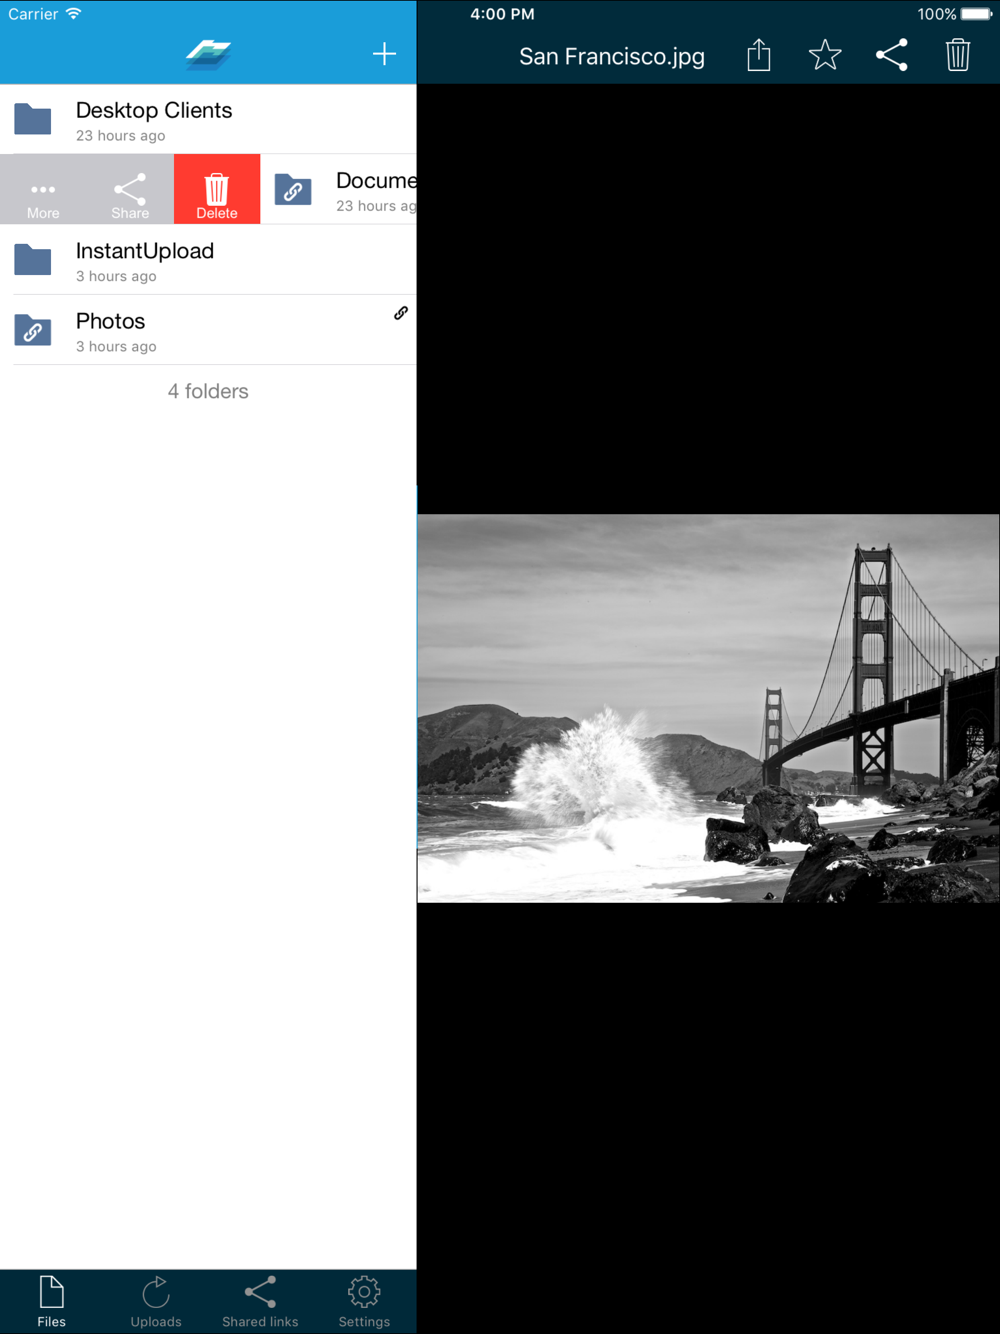
Task: Tap the app logo in header
Action: click(x=208, y=54)
